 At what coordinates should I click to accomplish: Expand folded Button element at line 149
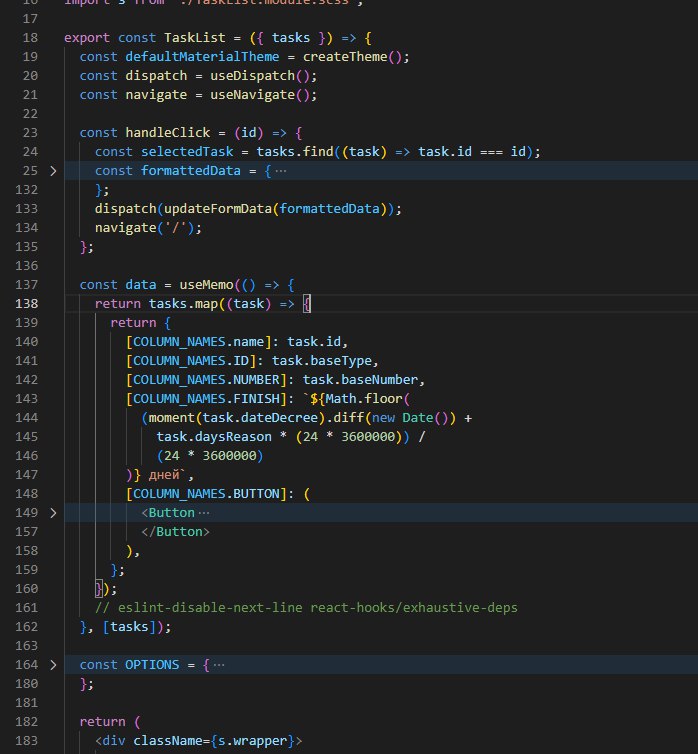(x=53, y=513)
